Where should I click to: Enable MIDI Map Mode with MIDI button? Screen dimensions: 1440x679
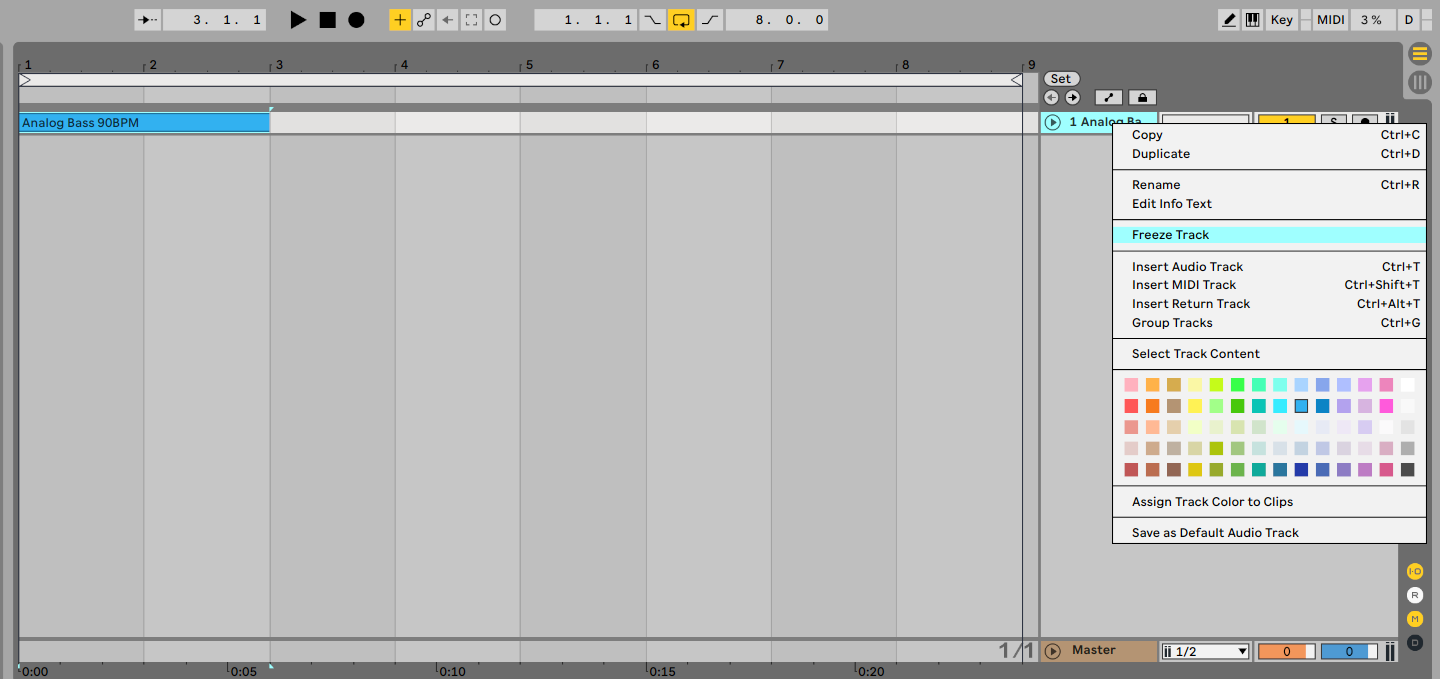[x=1330, y=20]
